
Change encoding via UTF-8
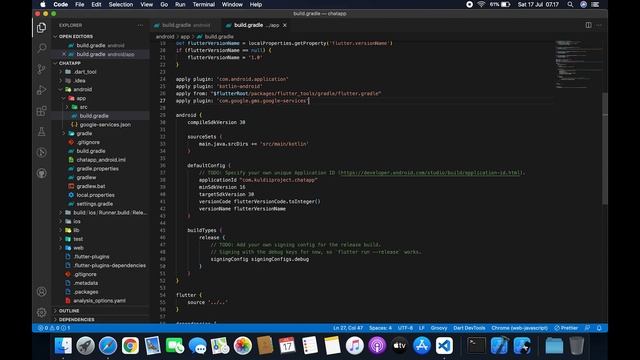405,328
